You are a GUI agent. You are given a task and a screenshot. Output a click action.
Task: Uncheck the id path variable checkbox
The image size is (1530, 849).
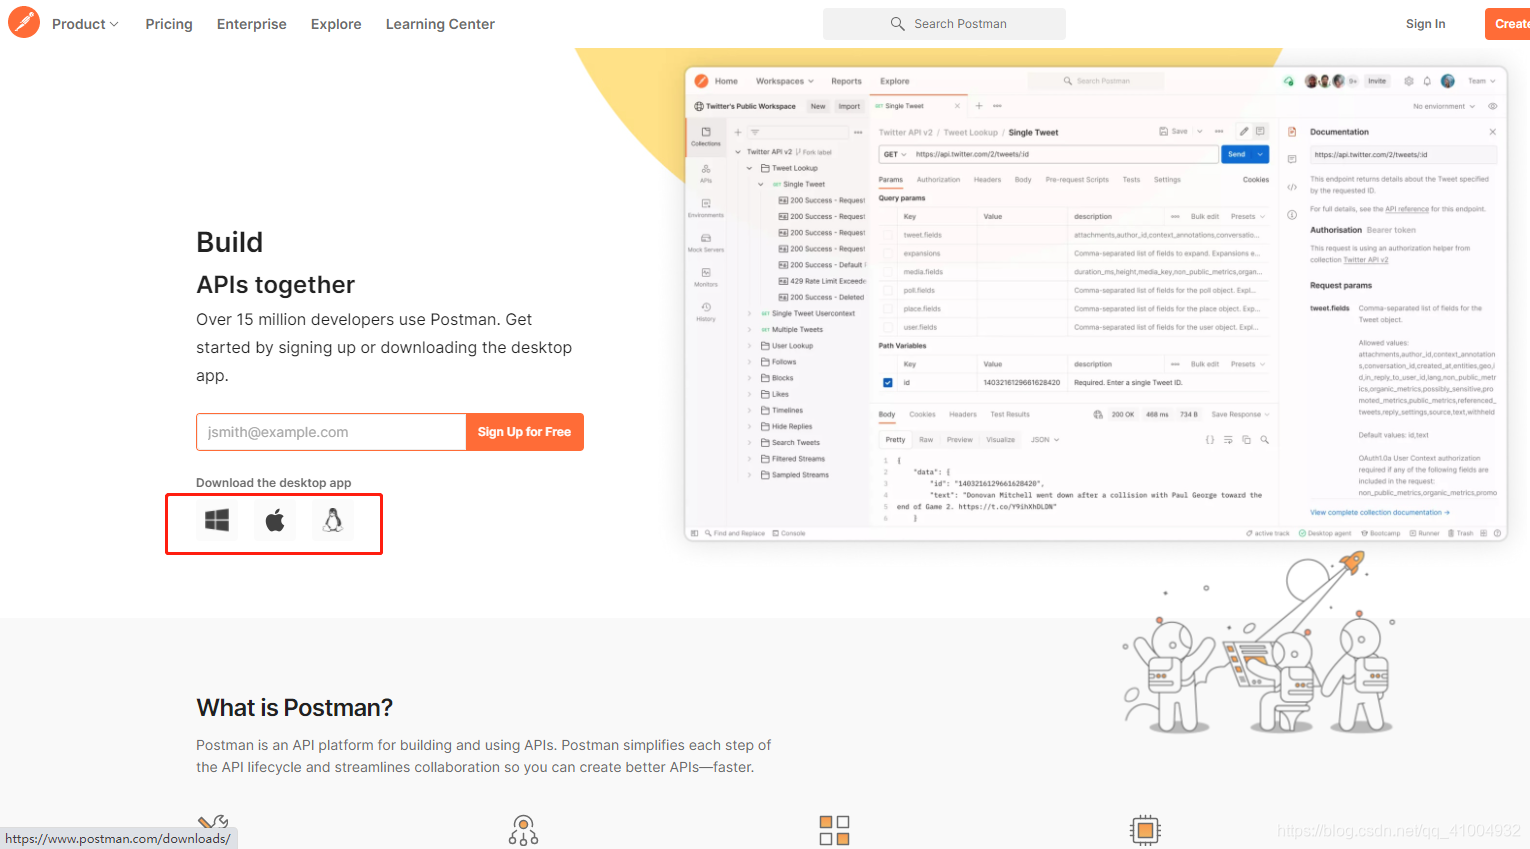[888, 382]
